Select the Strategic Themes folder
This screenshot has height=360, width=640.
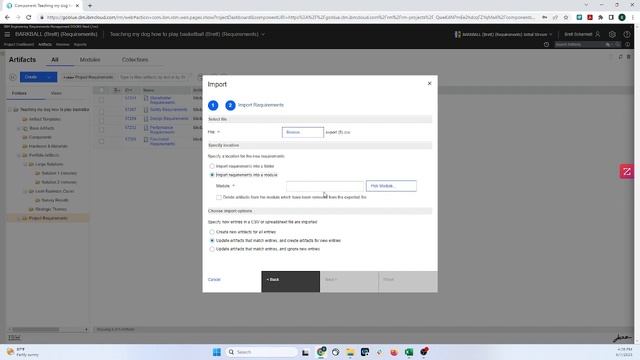point(51,209)
